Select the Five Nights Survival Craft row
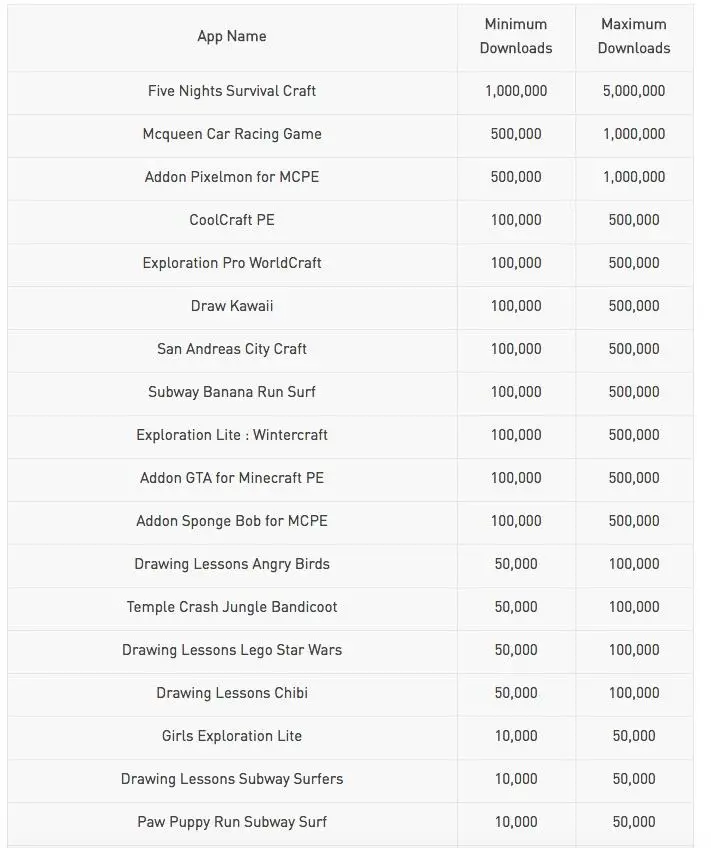 pos(350,91)
